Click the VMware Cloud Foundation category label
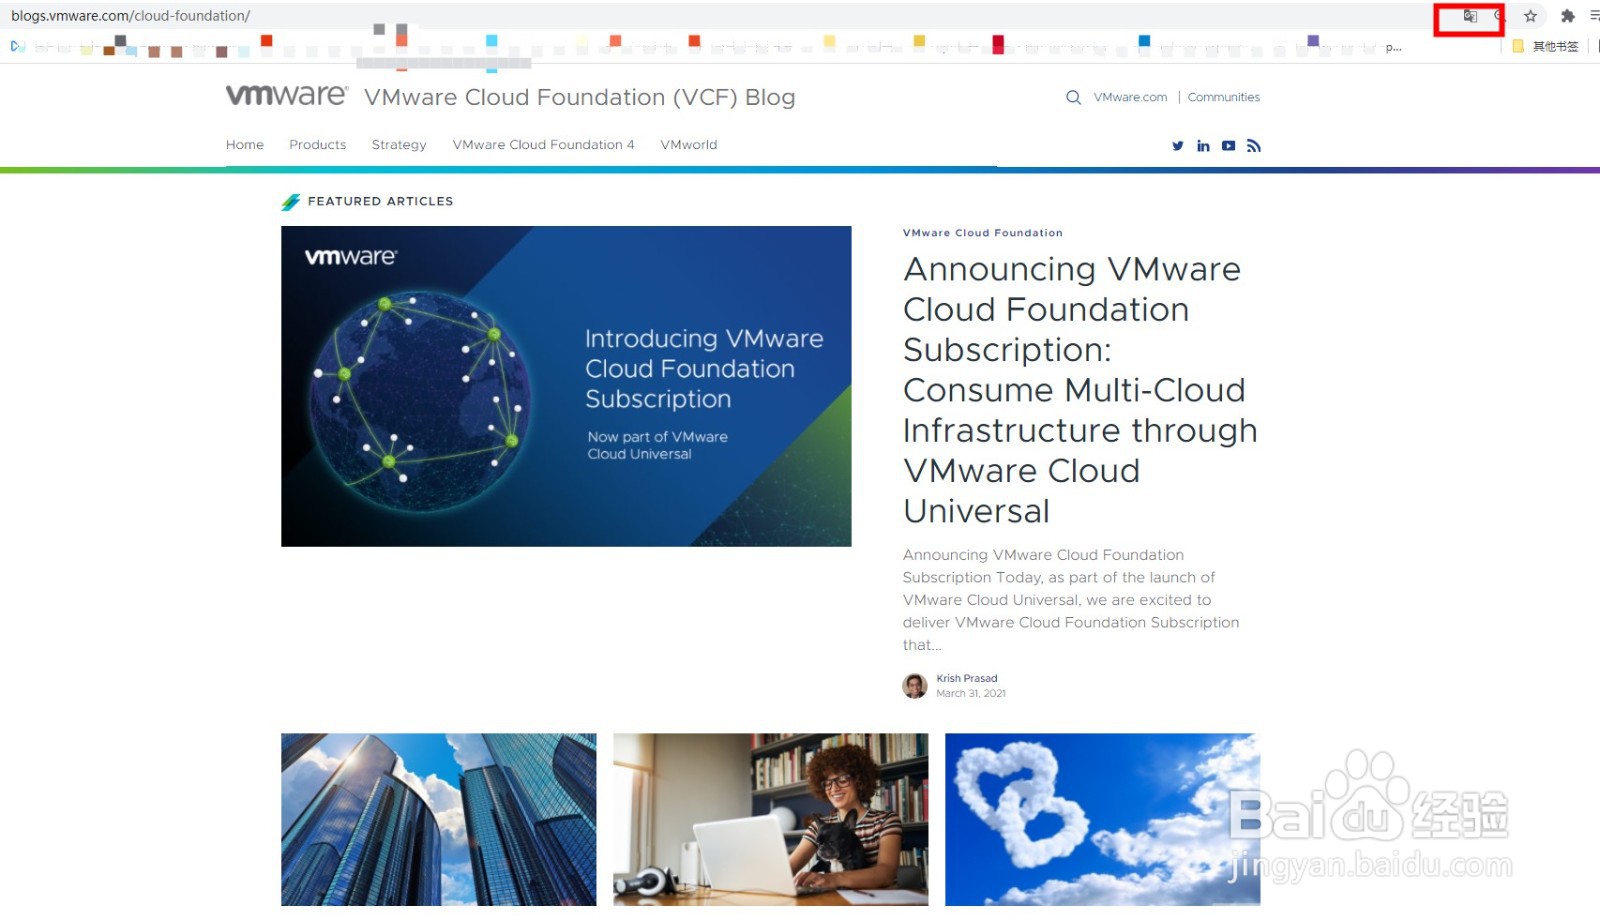This screenshot has width=1600, height=920. tap(983, 233)
